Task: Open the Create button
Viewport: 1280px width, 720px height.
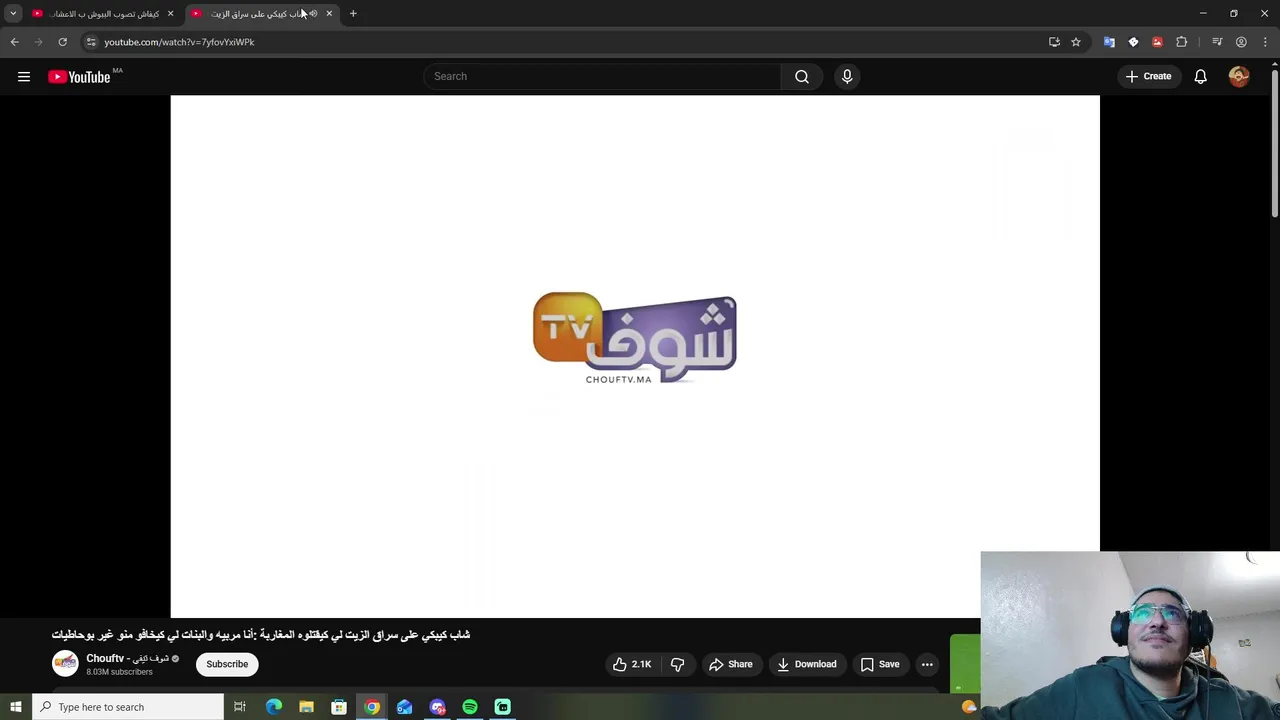Action: (x=1148, y=76)
